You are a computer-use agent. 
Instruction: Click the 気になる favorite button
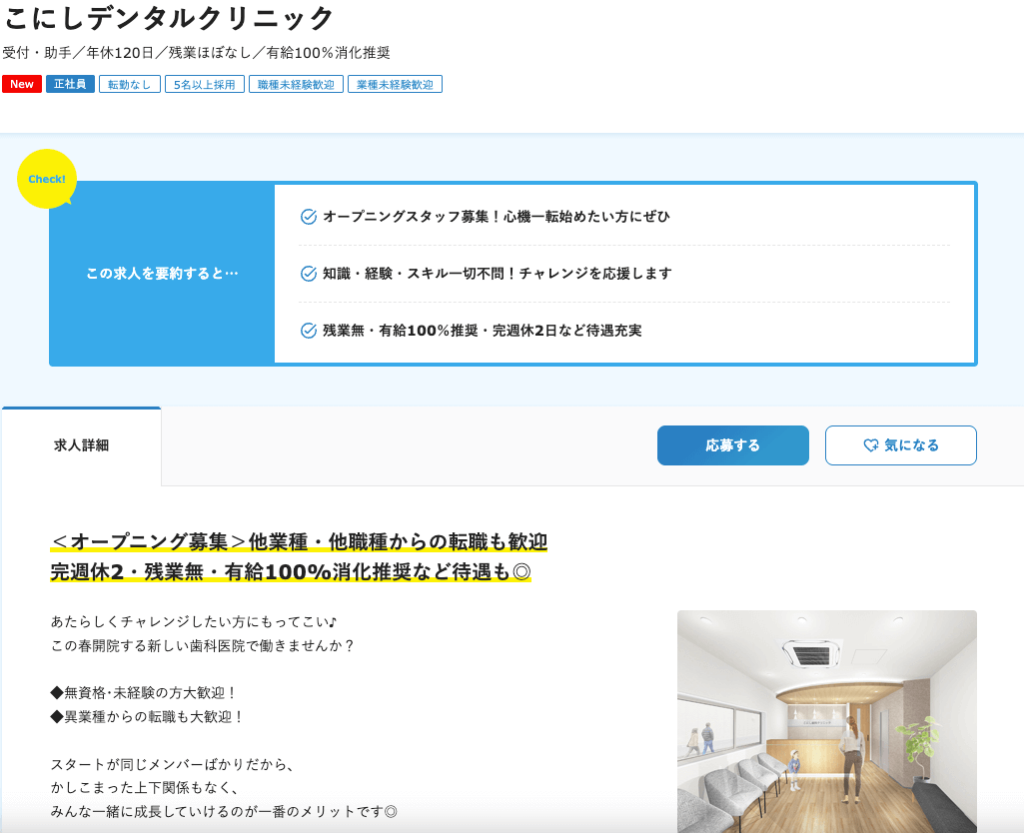[901, 445]
